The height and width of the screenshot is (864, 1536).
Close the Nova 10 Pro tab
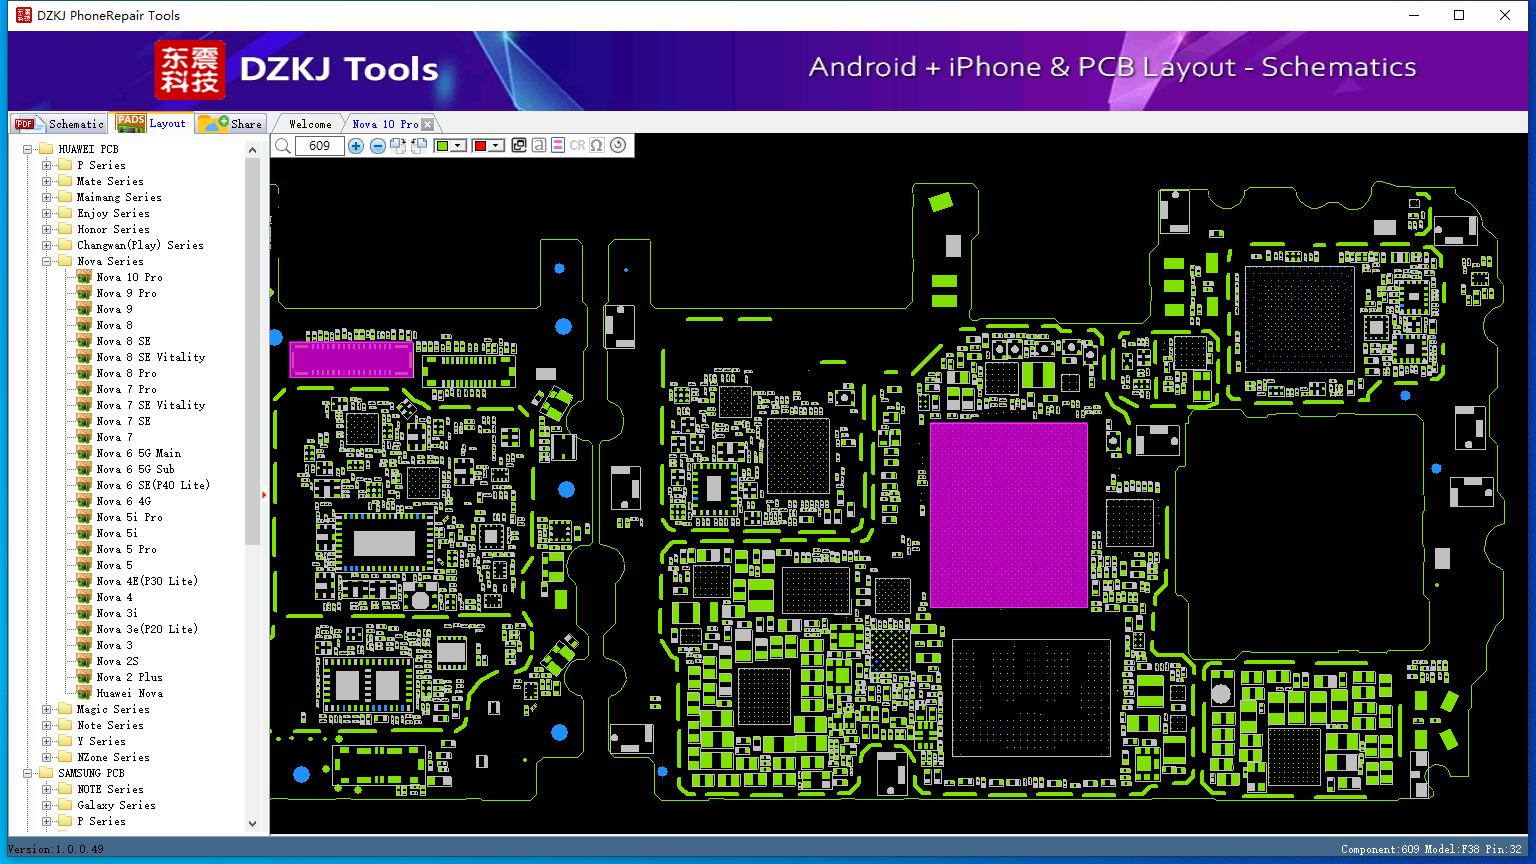(428, 124)
